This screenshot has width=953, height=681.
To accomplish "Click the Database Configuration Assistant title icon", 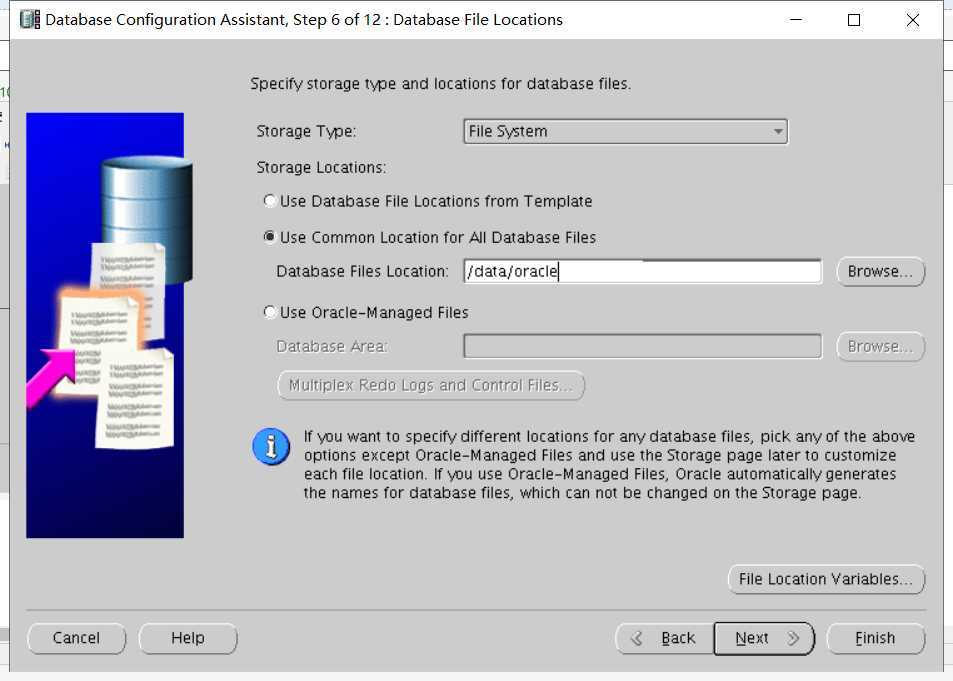I will (x=30, y=19).
